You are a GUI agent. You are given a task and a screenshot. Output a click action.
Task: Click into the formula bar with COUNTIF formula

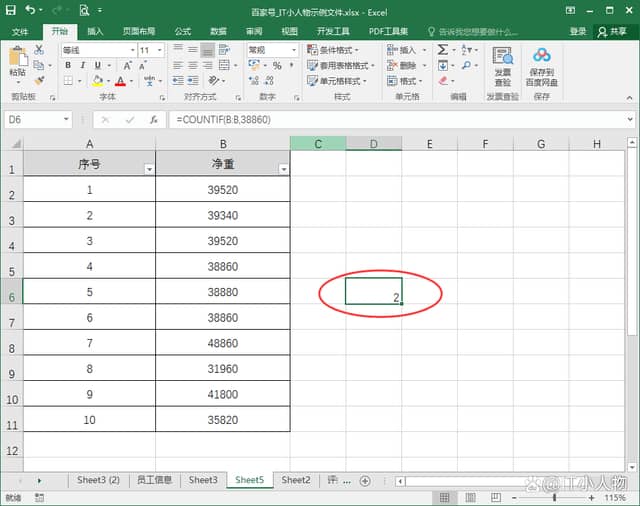(x=400, y=119)
